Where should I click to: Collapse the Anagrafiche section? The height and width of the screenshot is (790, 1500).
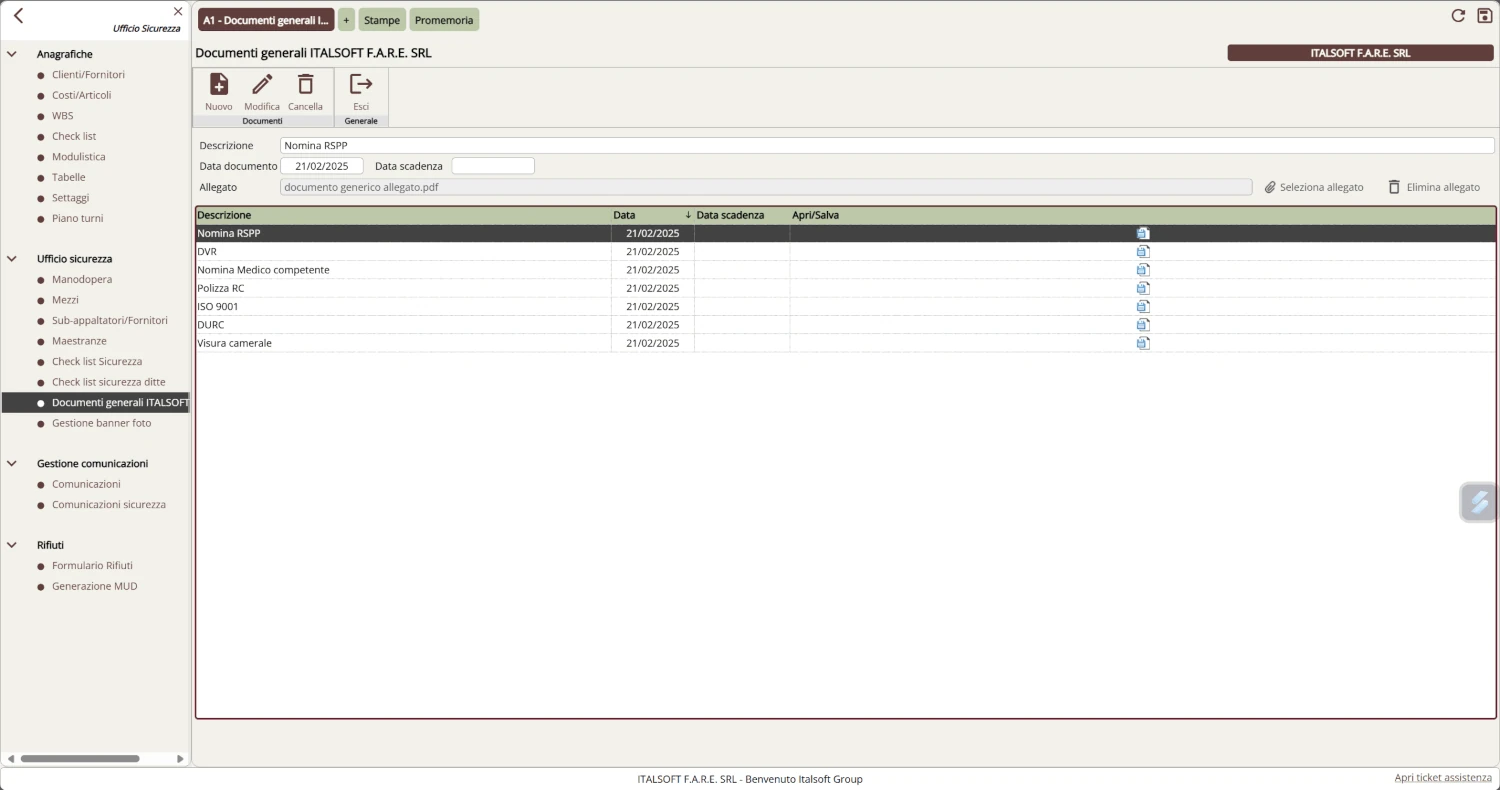coord(12,54)
